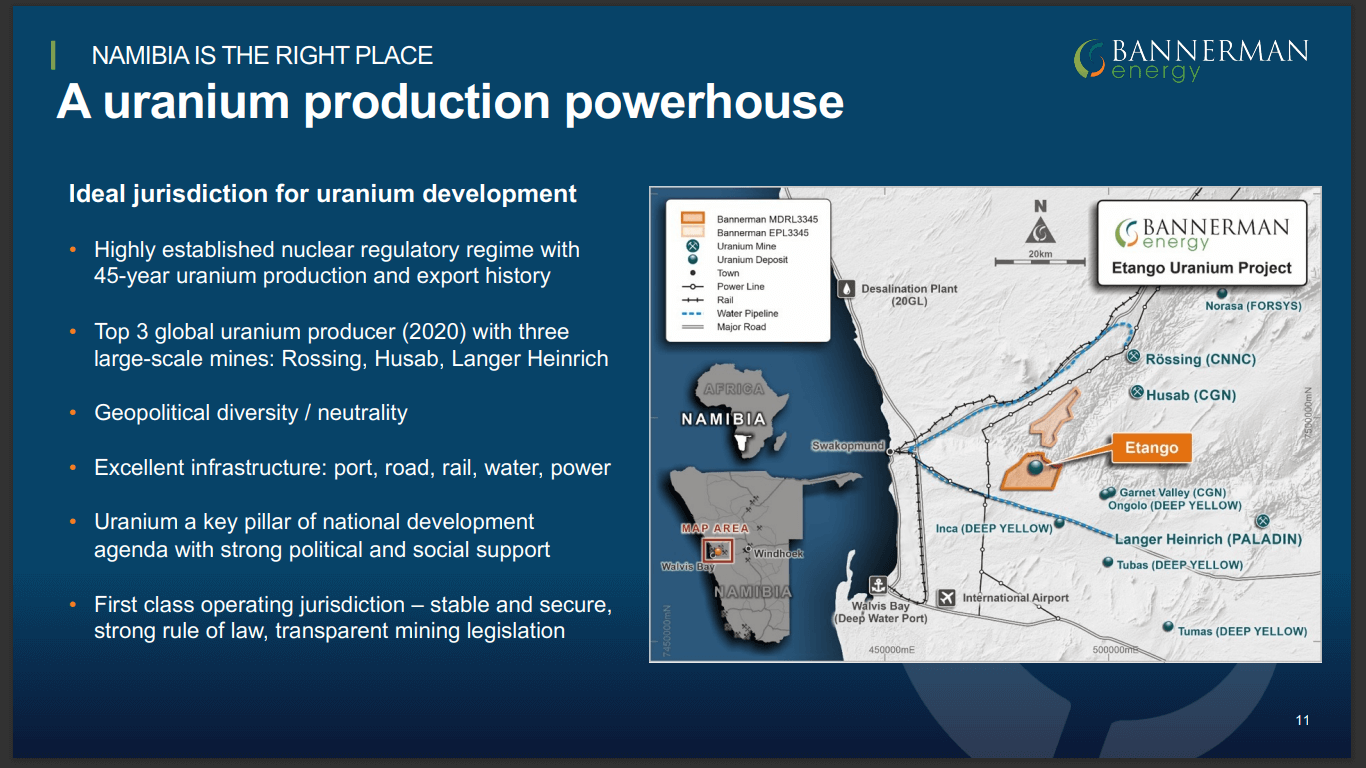Click the 'Garnet Valley (CGN)' label

coord(1173,493)
